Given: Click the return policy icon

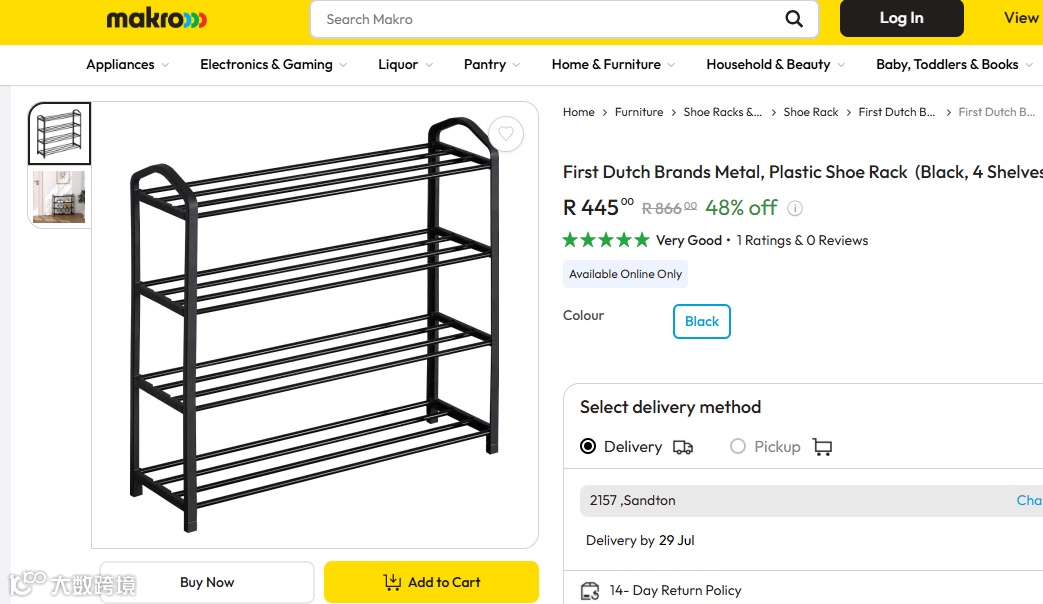Looking at the screenshot, I should 590,590.
